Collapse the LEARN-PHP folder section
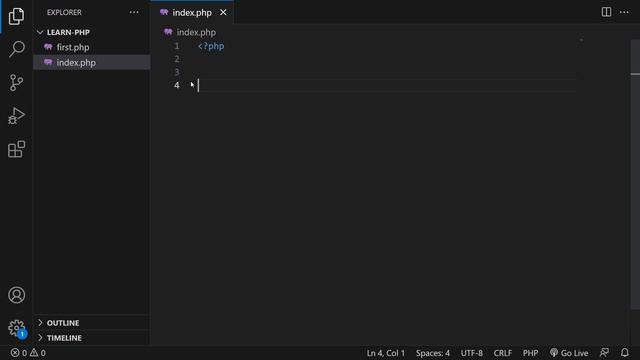640x360 pixels. (91, 32)
